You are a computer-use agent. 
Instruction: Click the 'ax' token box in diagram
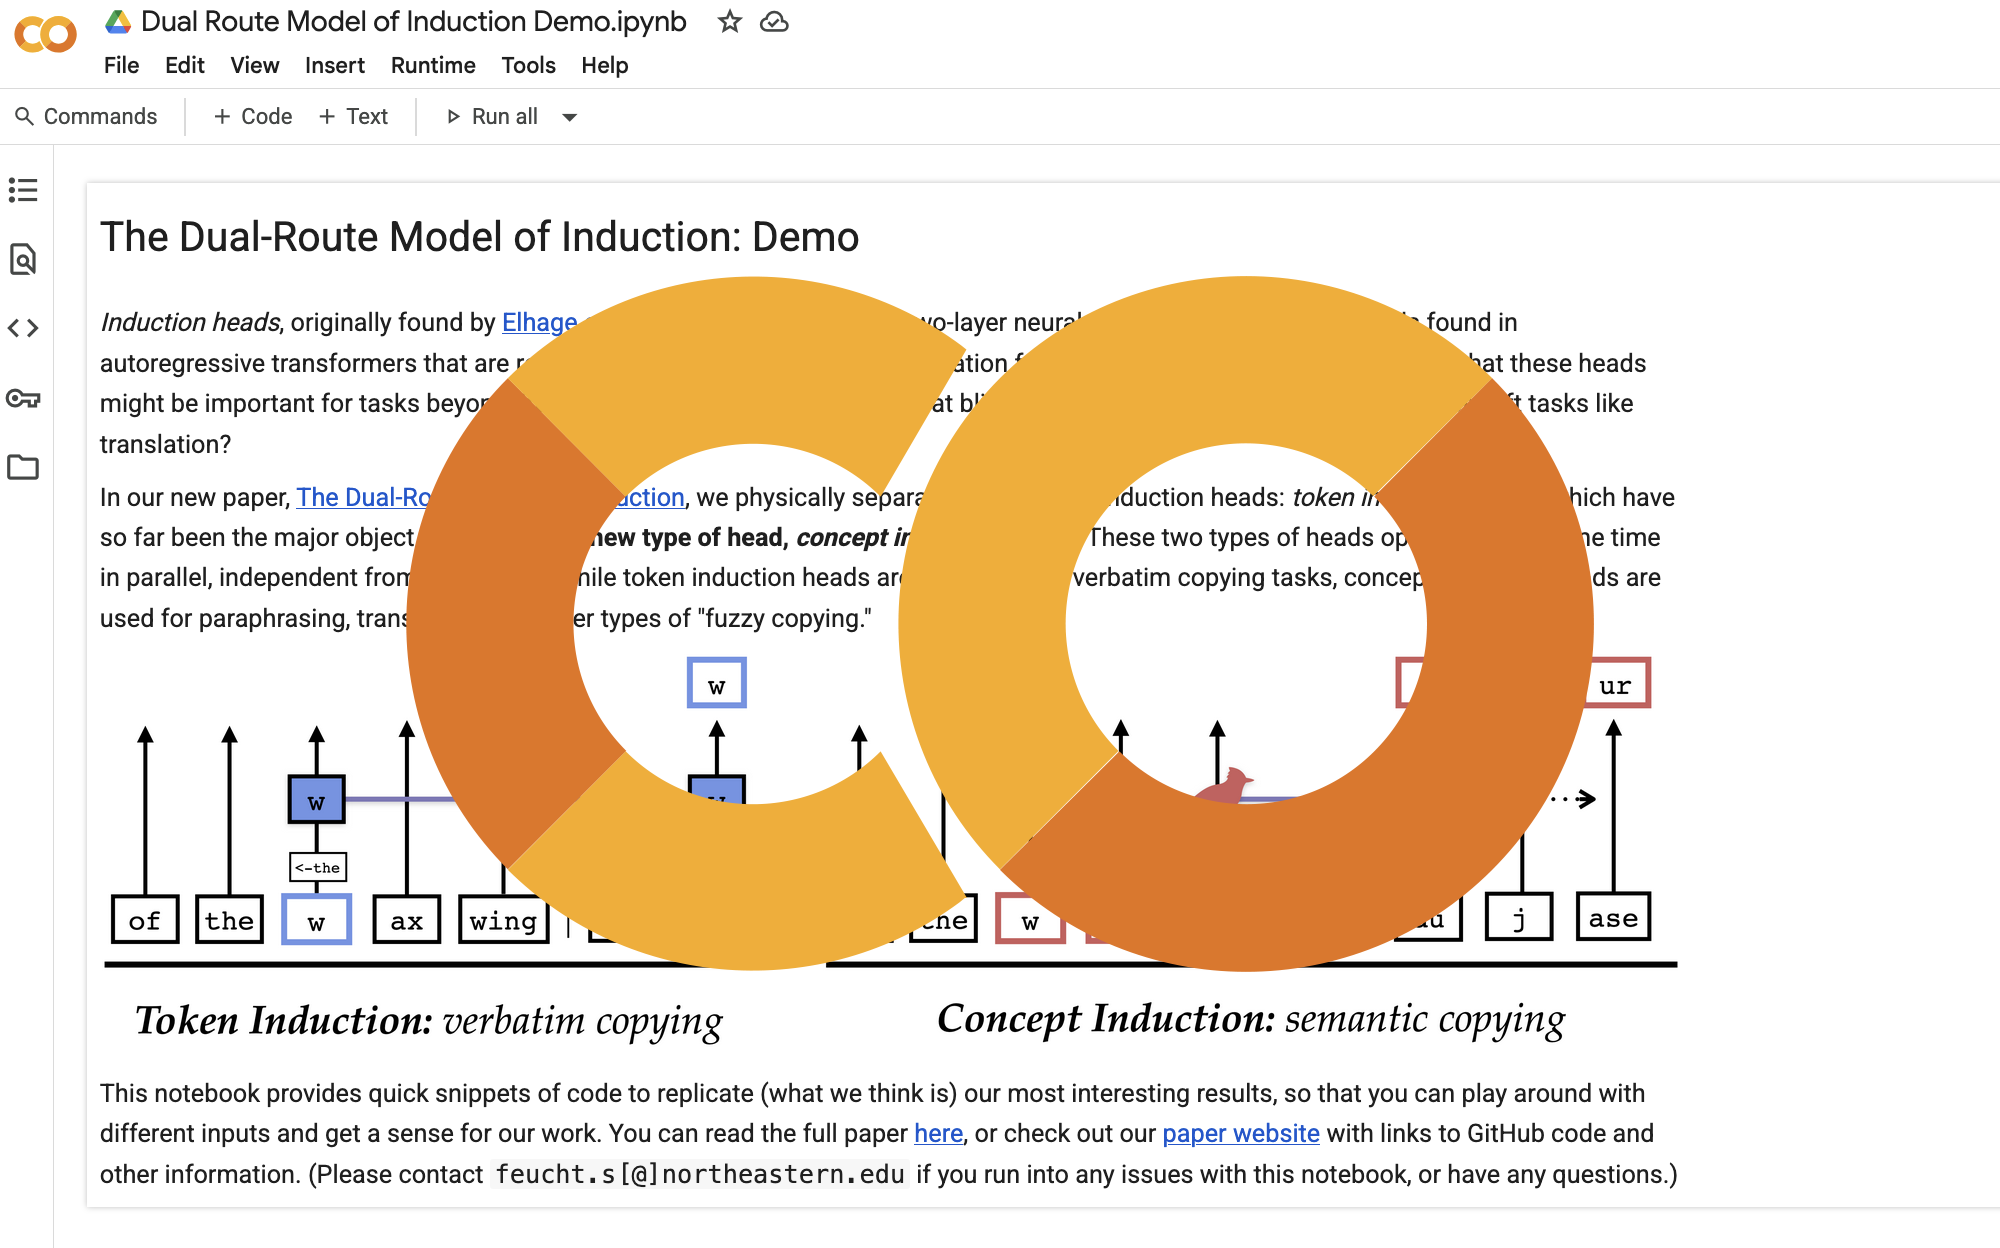tap(406, 920)
